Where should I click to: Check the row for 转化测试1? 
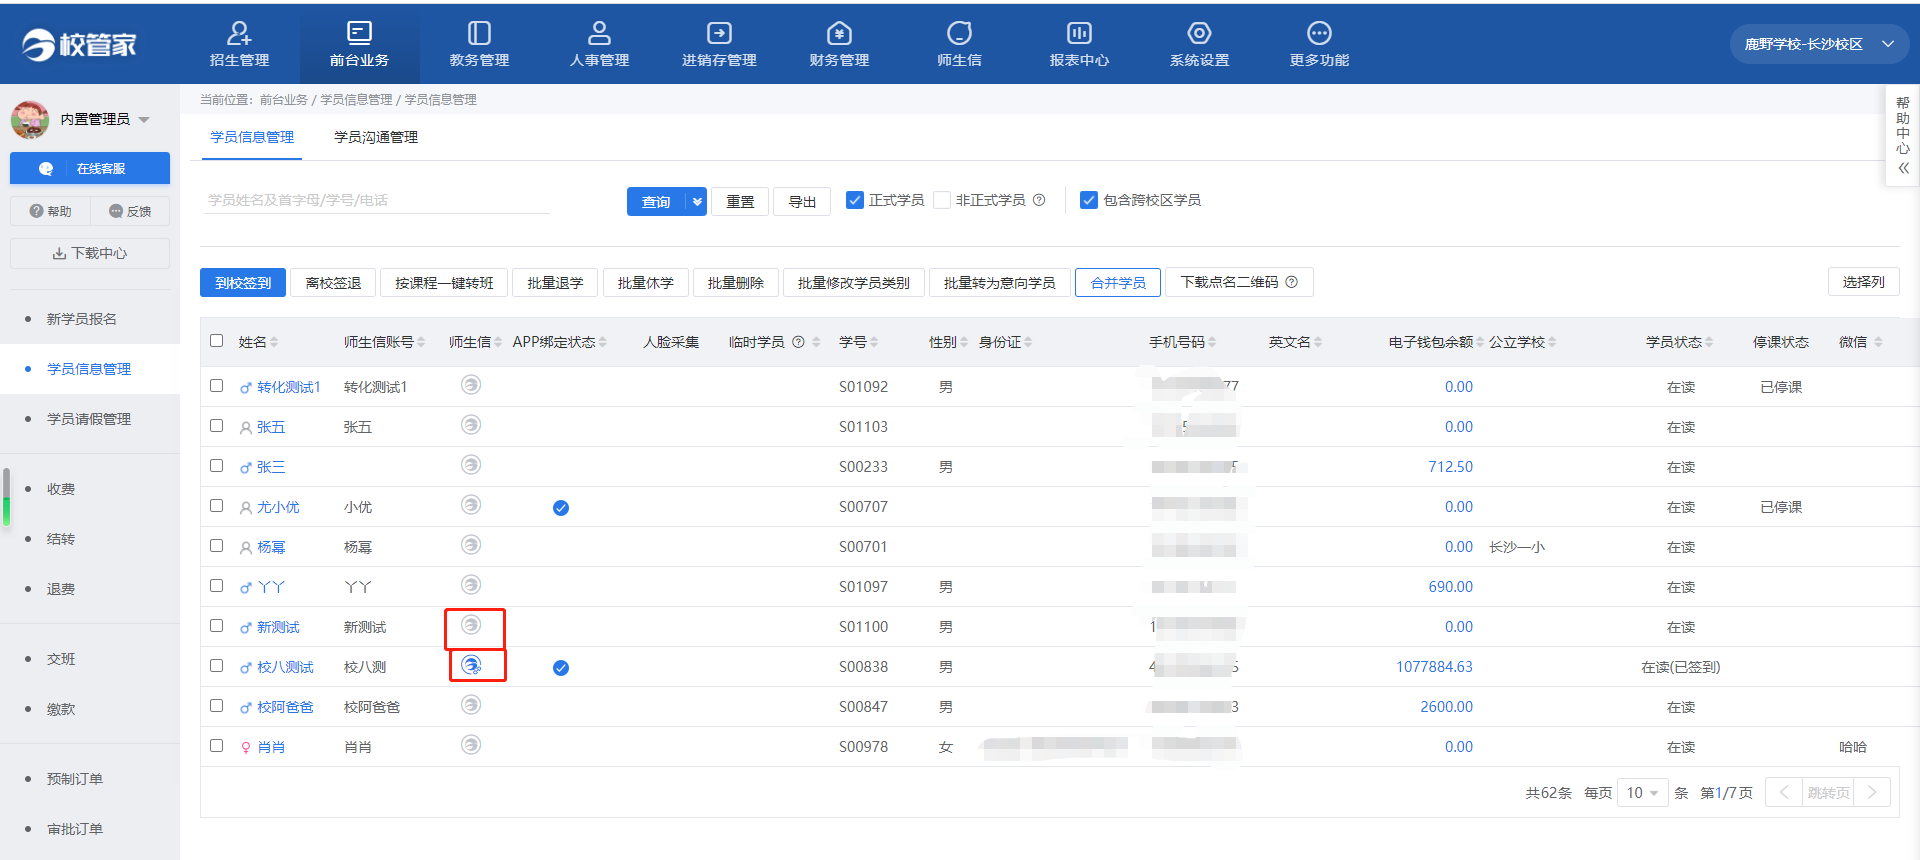(217, 385)
